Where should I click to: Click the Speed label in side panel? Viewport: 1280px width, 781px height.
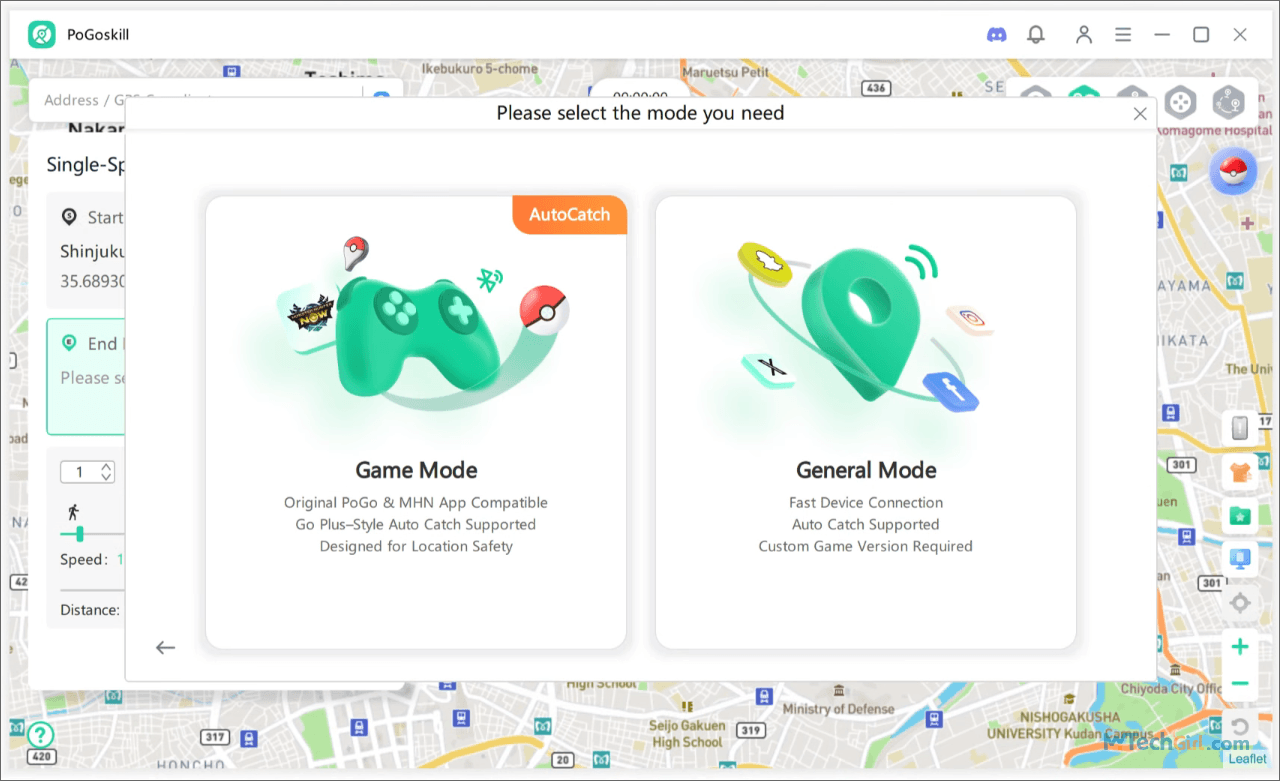coord(84,560)
